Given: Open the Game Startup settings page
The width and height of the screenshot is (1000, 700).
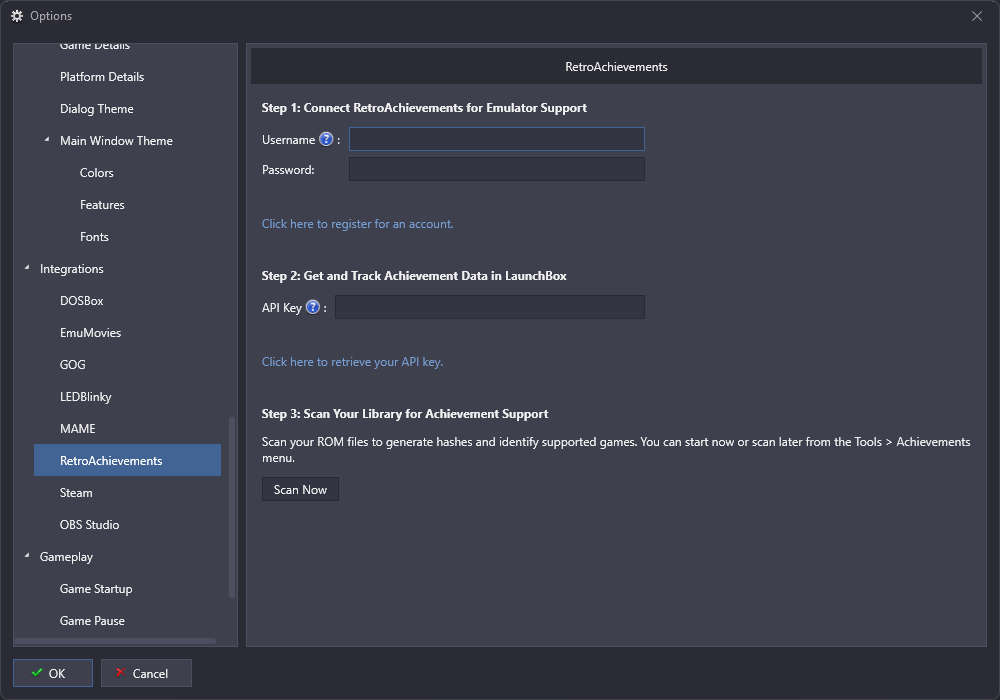Looking at the screenshot, I should (96, 588).
